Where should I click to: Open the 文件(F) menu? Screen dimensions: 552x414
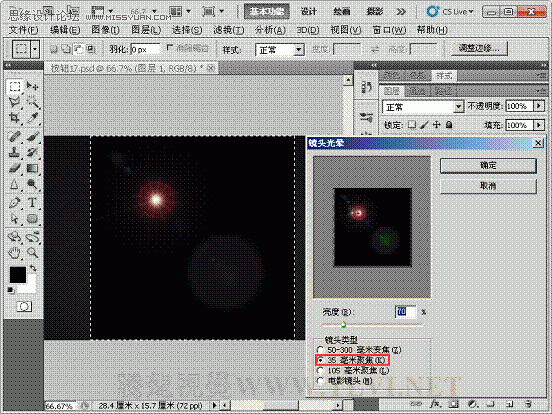click(x=23, y=30)
